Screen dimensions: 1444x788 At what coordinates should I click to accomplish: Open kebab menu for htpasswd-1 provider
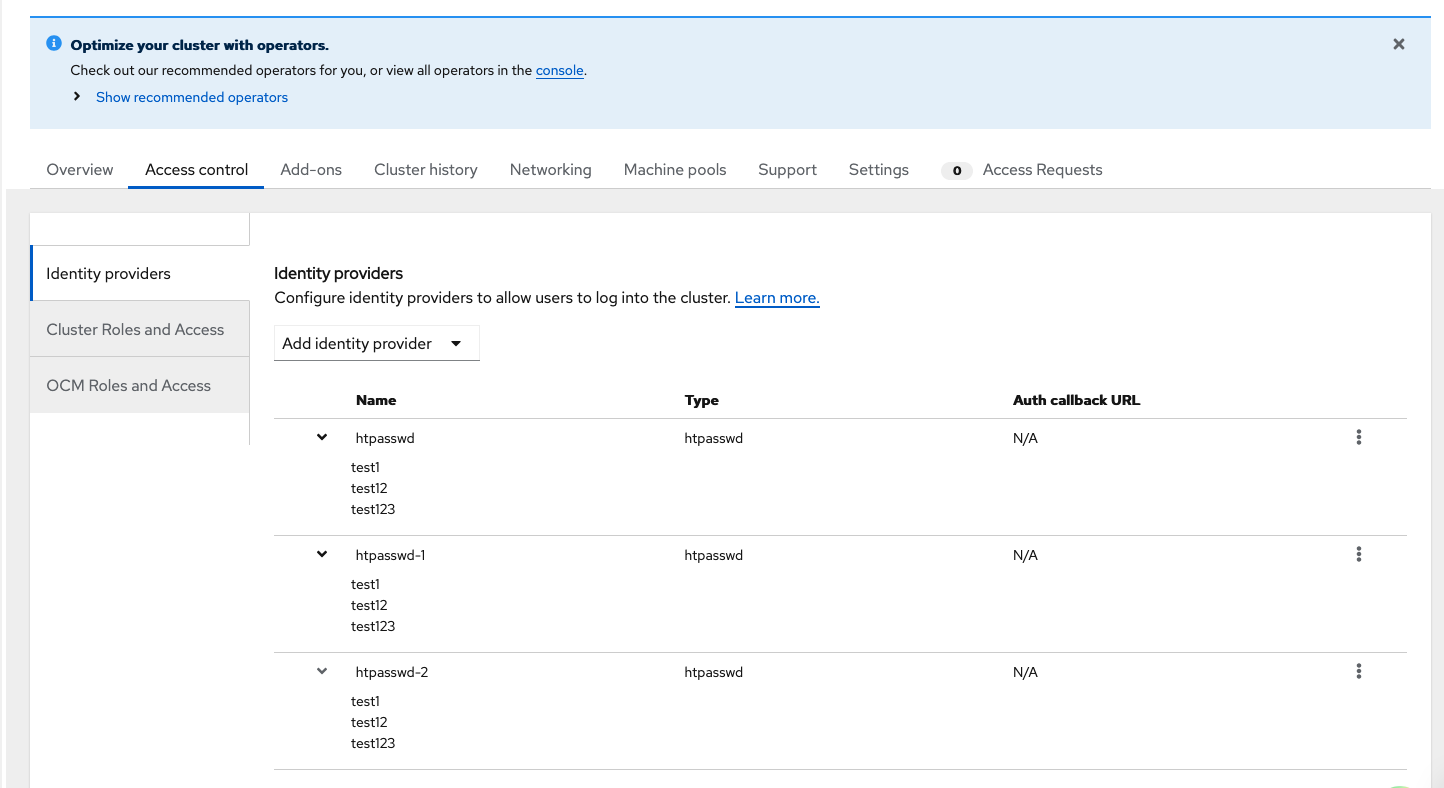[1358, 554]
